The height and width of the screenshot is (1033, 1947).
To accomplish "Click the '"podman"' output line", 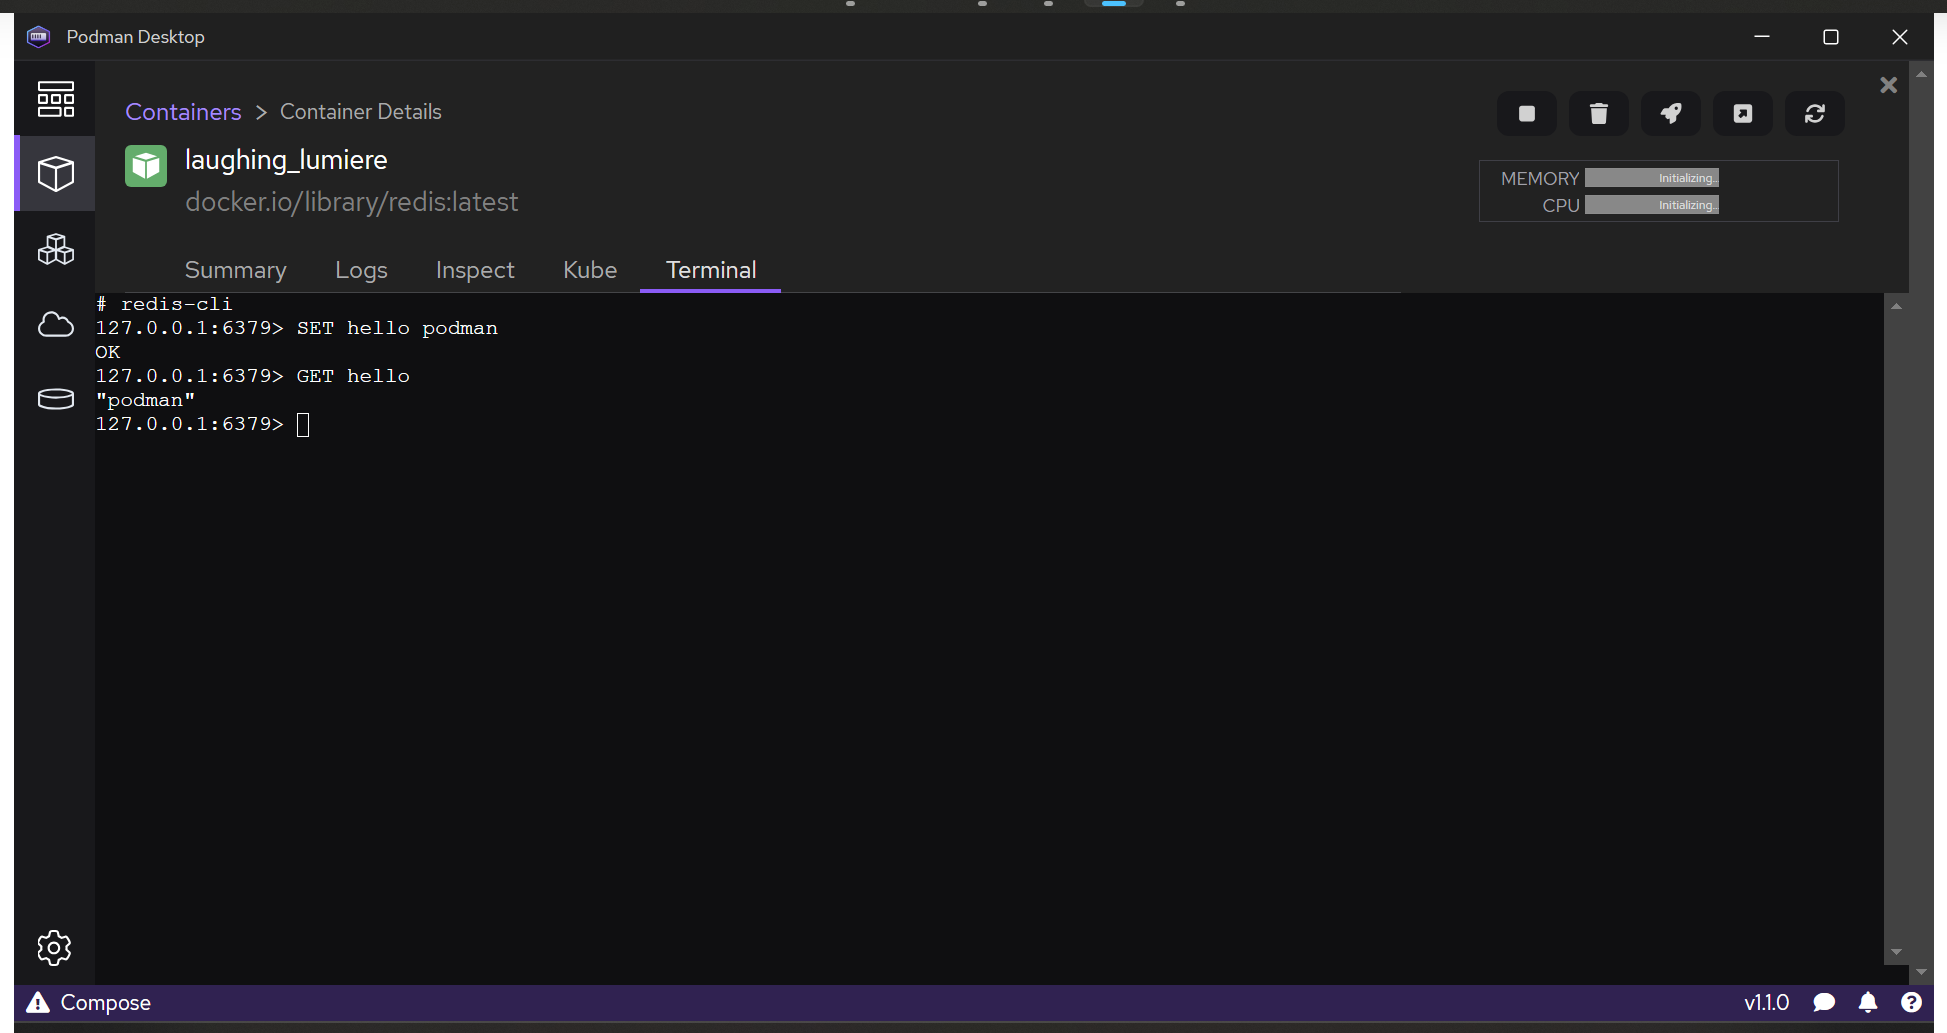I will tap(145, 400).
